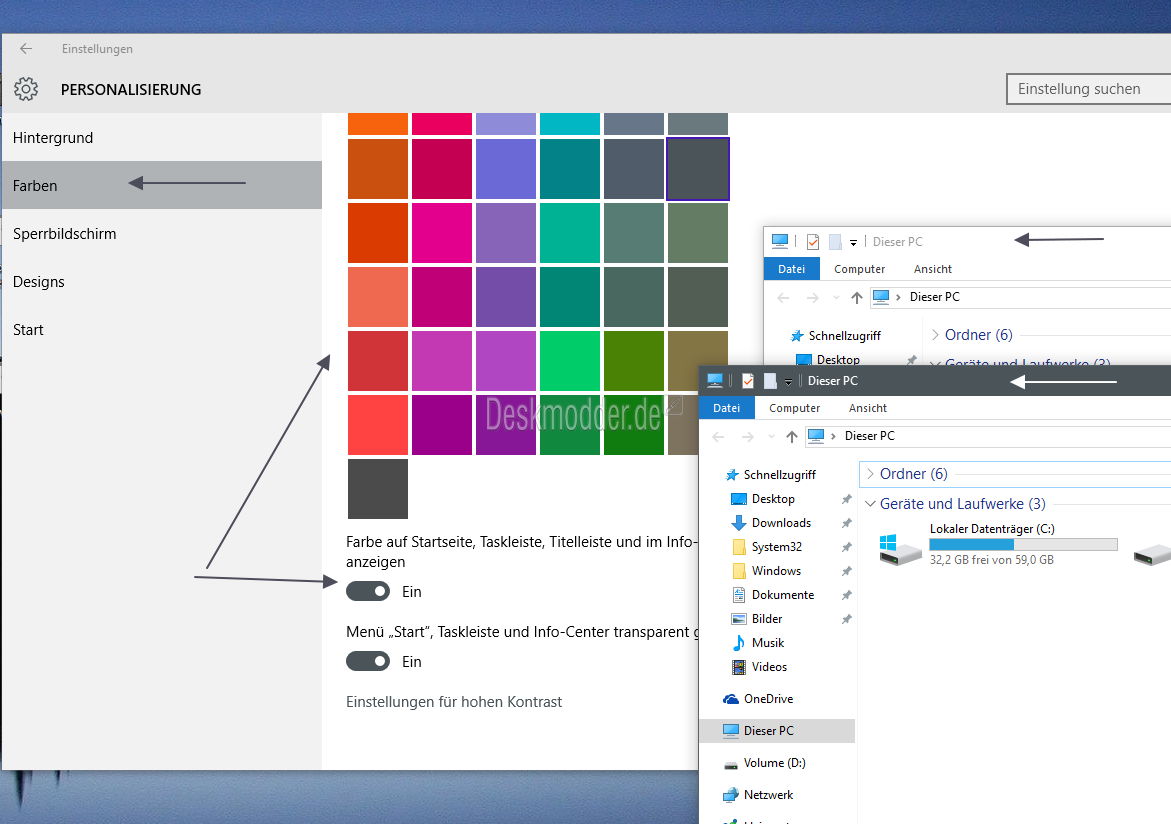The image size is (1171, 824).
Task: Open the Computer tab in back Explorer
Action: 860,269
